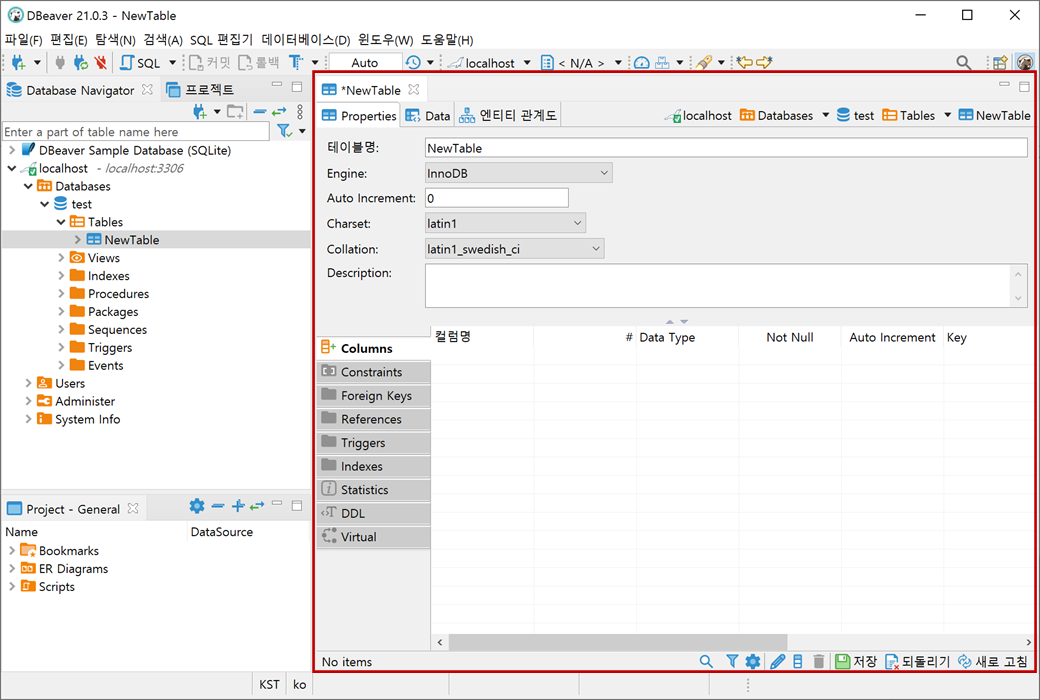Expand the NewTable tree node

click(x=78, y=240)
